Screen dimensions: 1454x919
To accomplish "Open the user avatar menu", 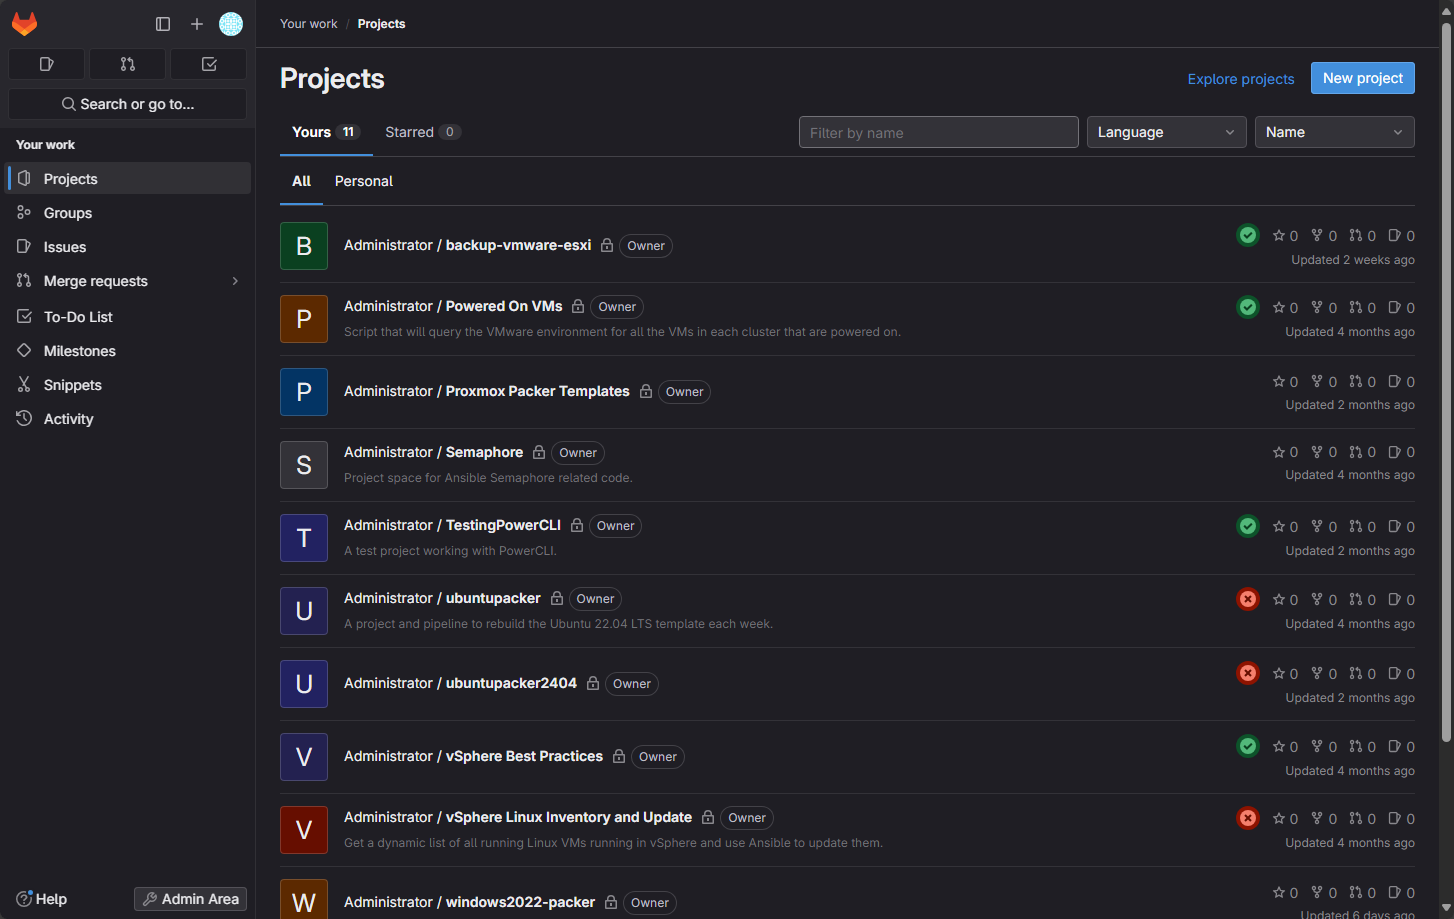I will pos(231,24).
